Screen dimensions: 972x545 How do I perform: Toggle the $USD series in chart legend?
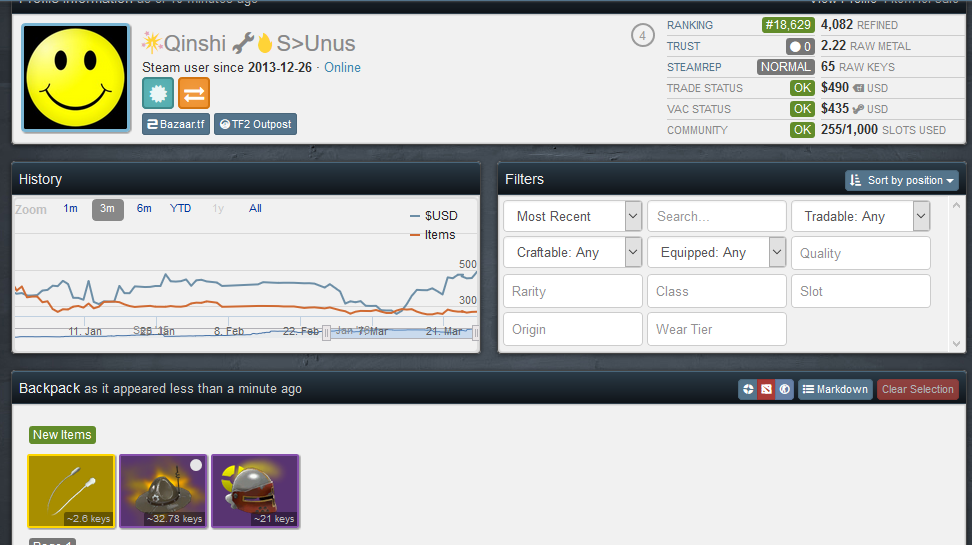pyautogui.click(x=434, y=216)
